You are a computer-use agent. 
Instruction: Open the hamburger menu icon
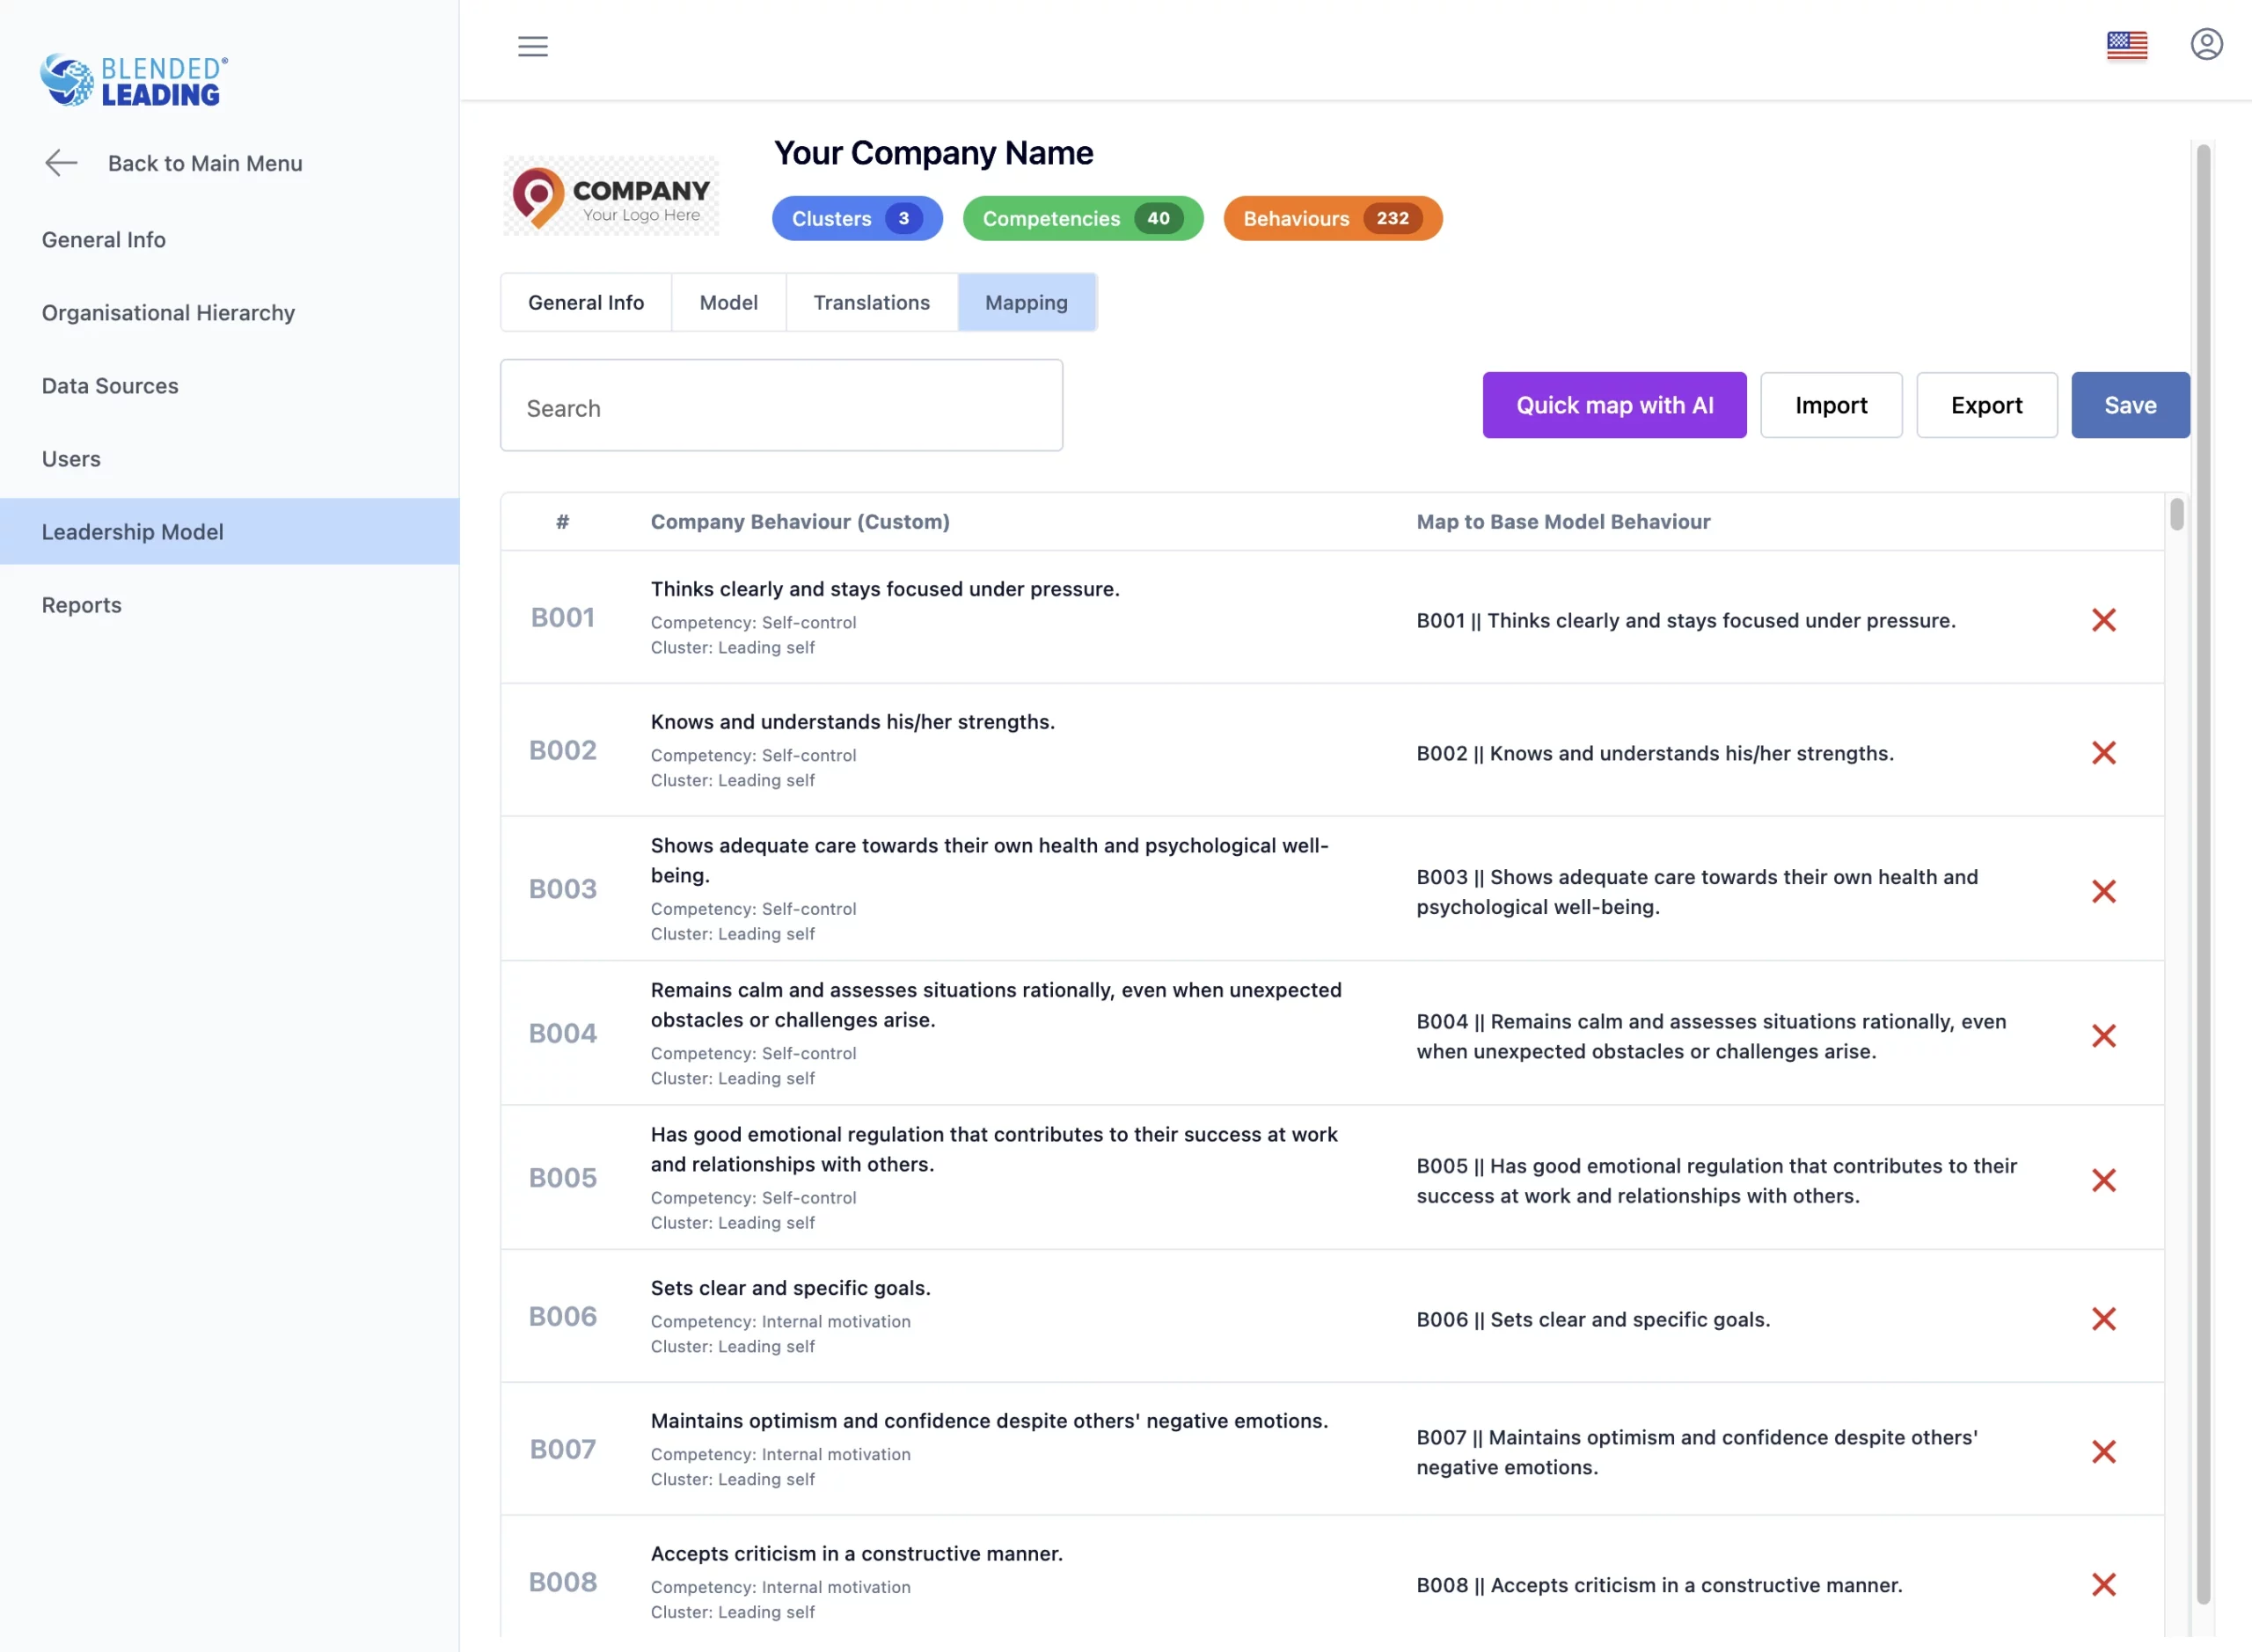(x=532, y=46)
